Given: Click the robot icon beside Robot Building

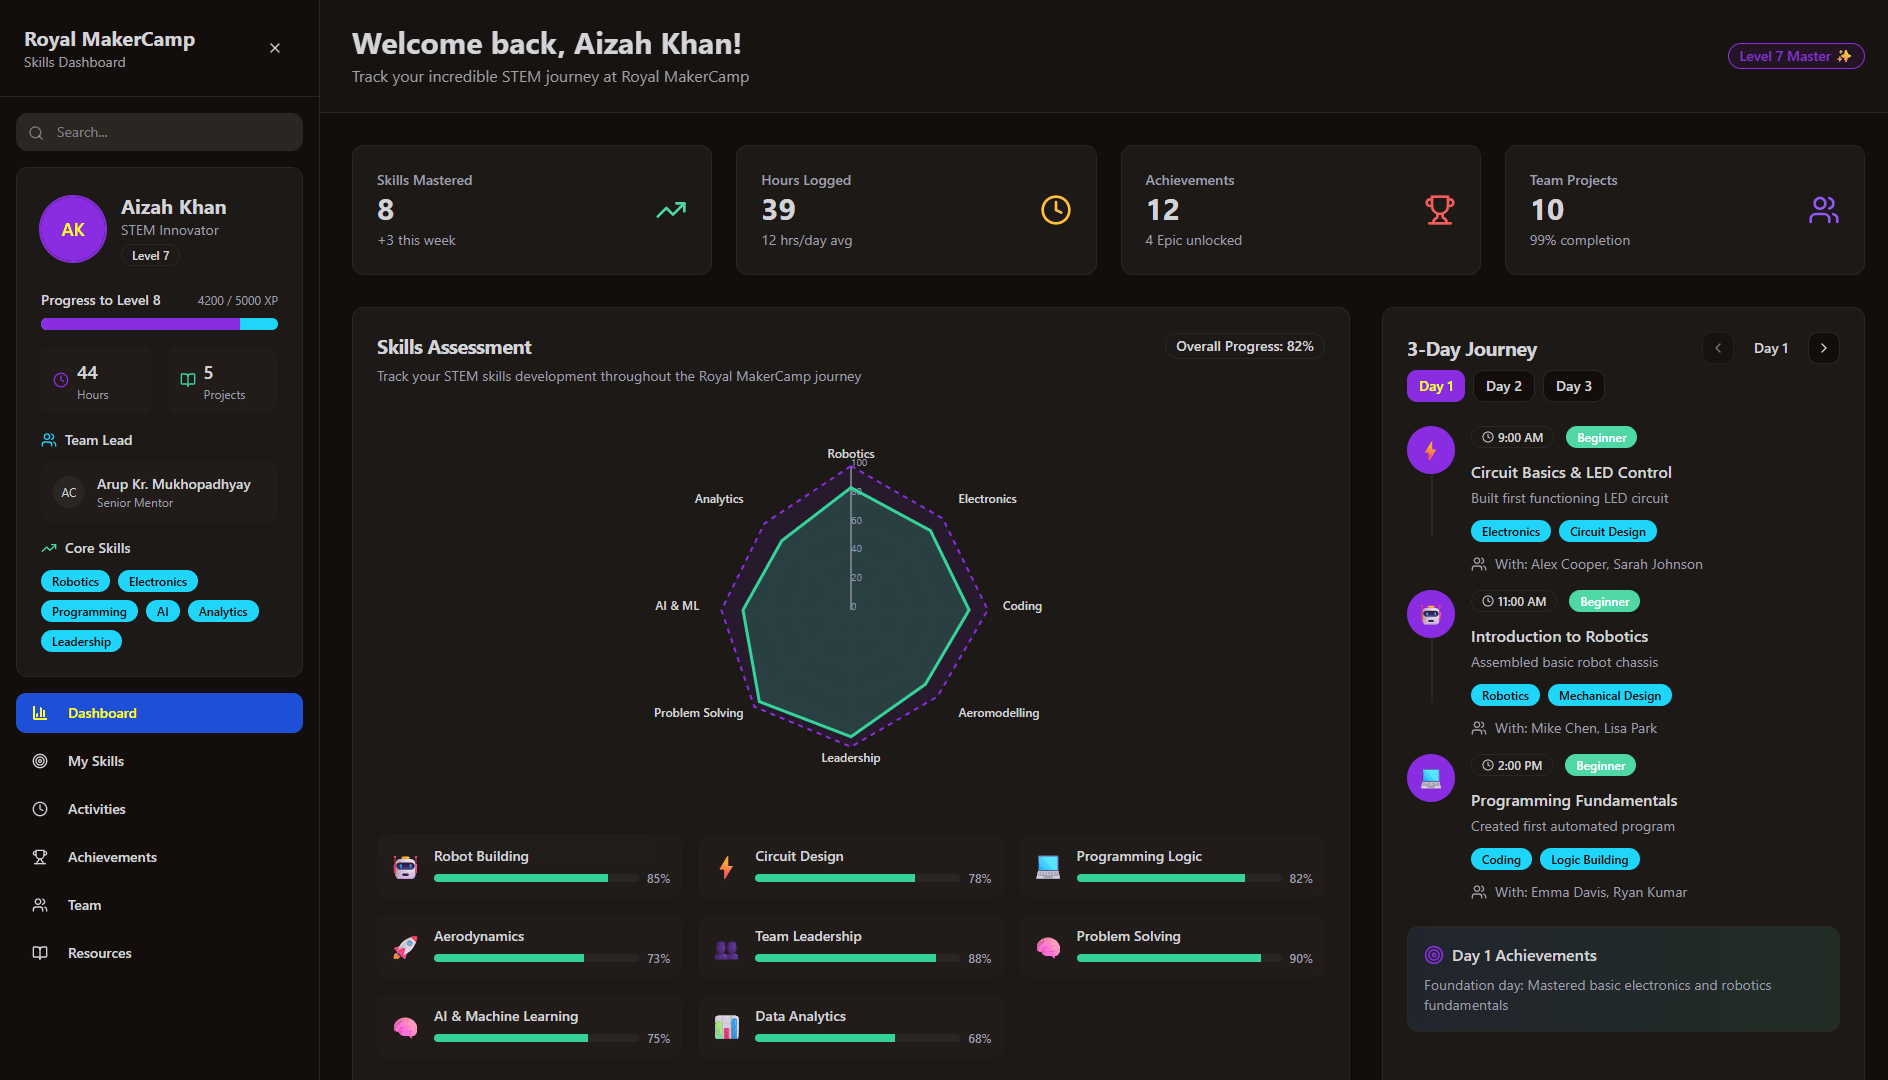Looking at the screenshot, I should click(x=405, y=865).
